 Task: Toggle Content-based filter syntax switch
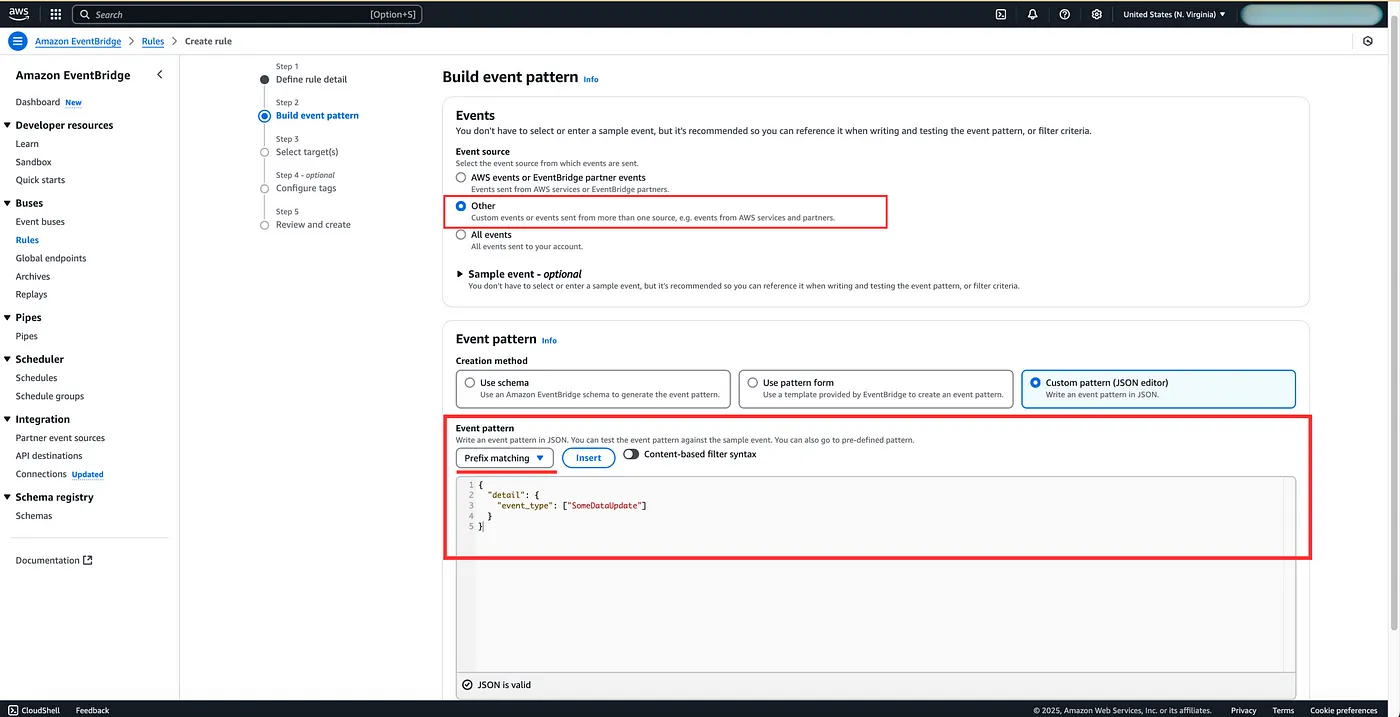point(631,454)
